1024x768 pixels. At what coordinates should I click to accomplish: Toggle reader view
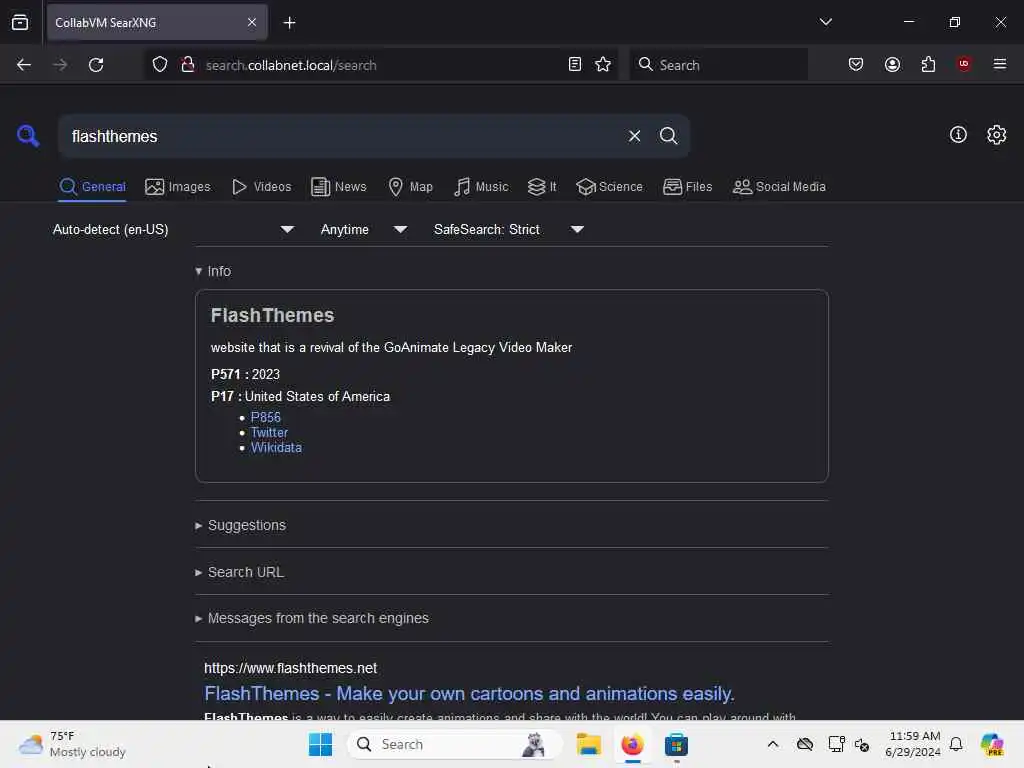(575, 65)
